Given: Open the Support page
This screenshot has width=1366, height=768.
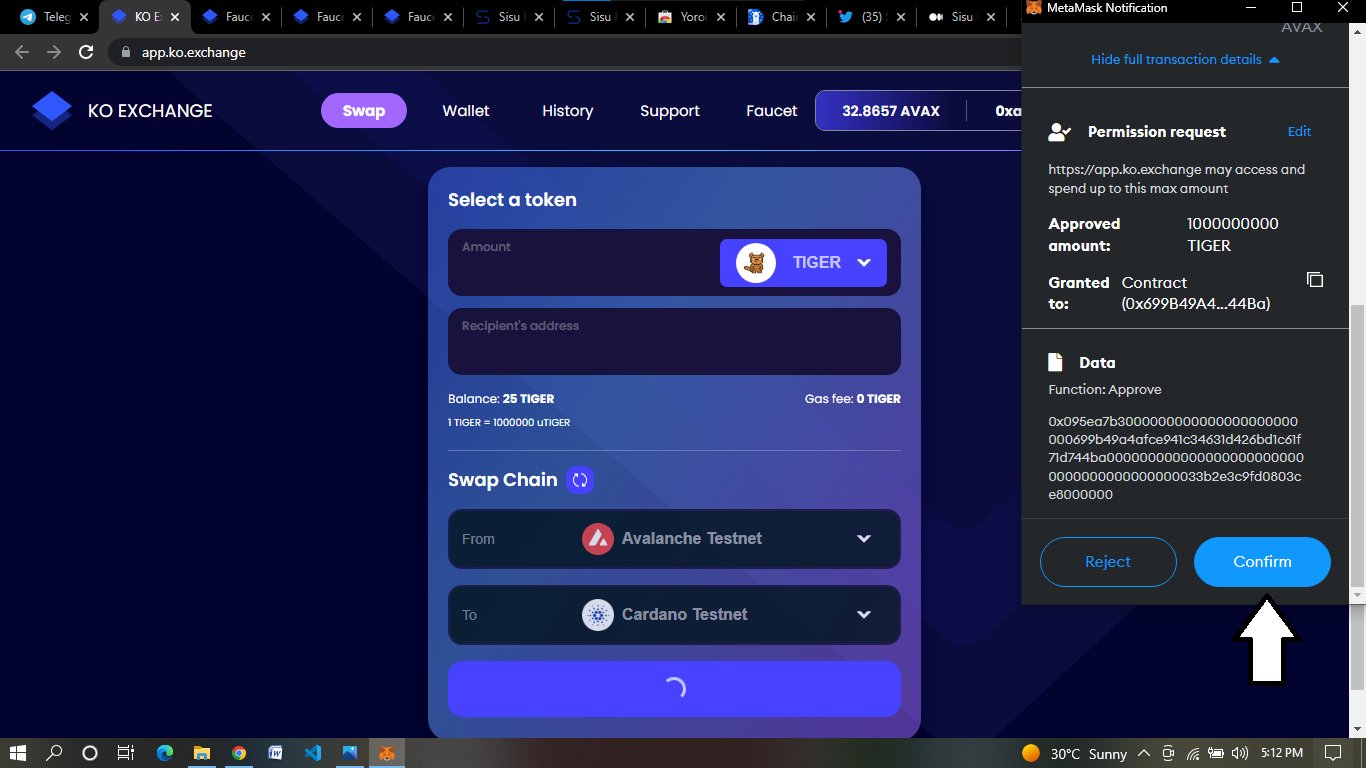Looking at the screenshot, I should click(x=670, y=111).
